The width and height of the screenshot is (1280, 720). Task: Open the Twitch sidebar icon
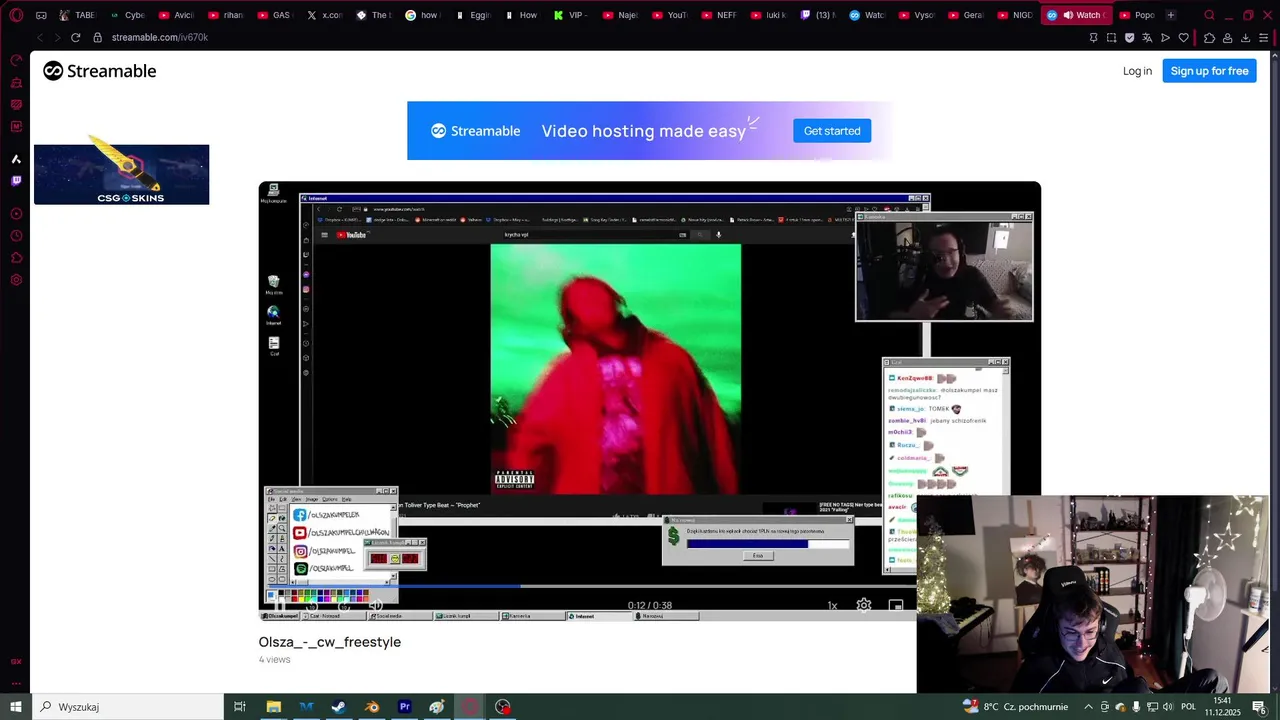(16, 181)
